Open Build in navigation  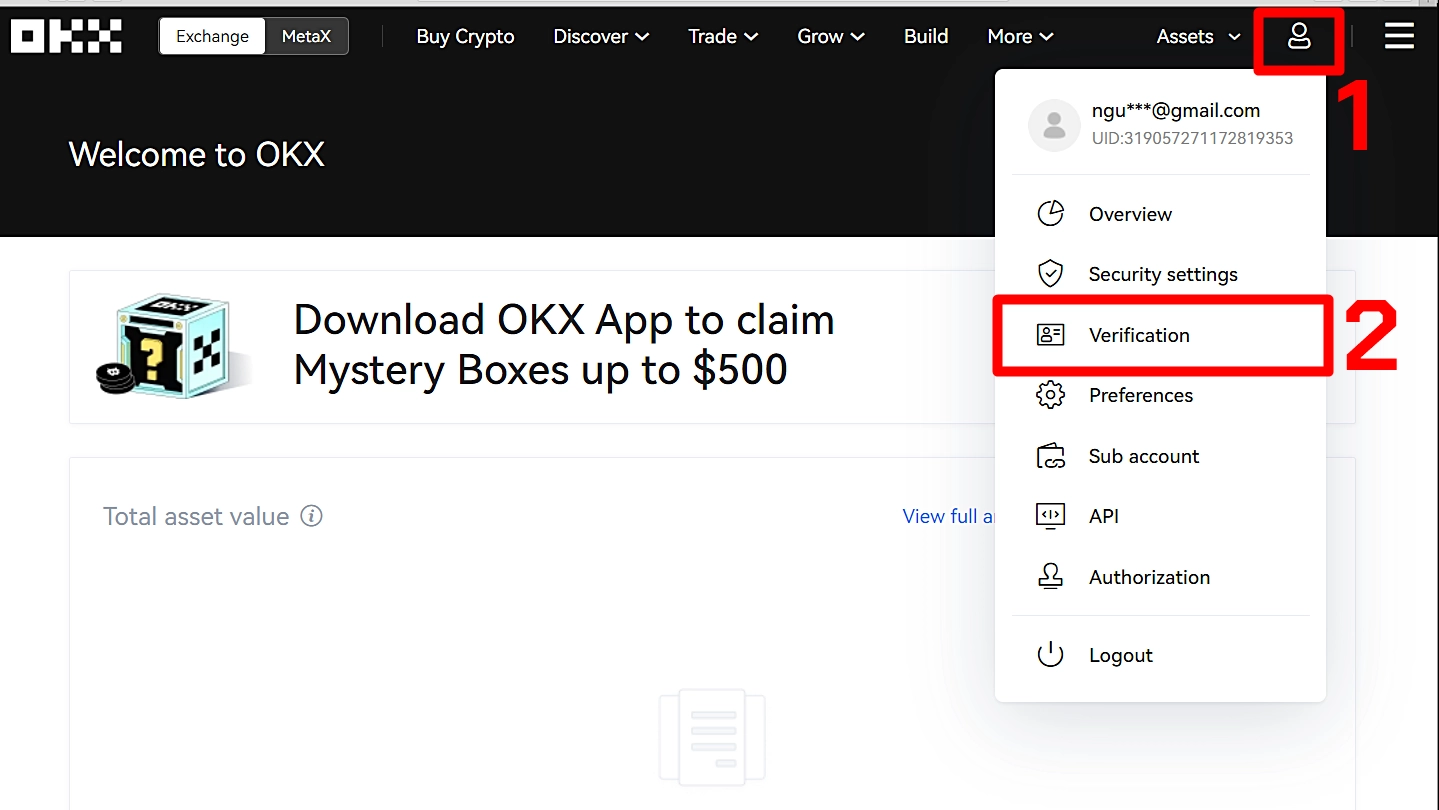coord(926,37)
